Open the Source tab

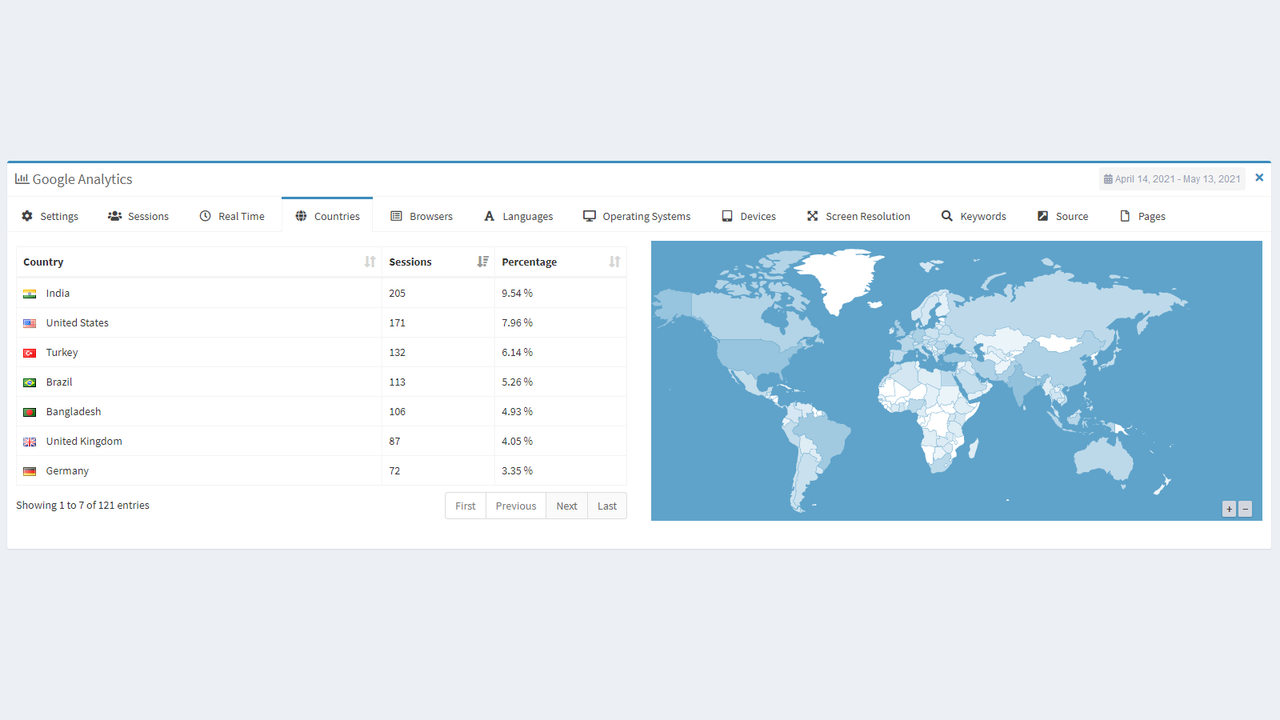[1063, 216]
